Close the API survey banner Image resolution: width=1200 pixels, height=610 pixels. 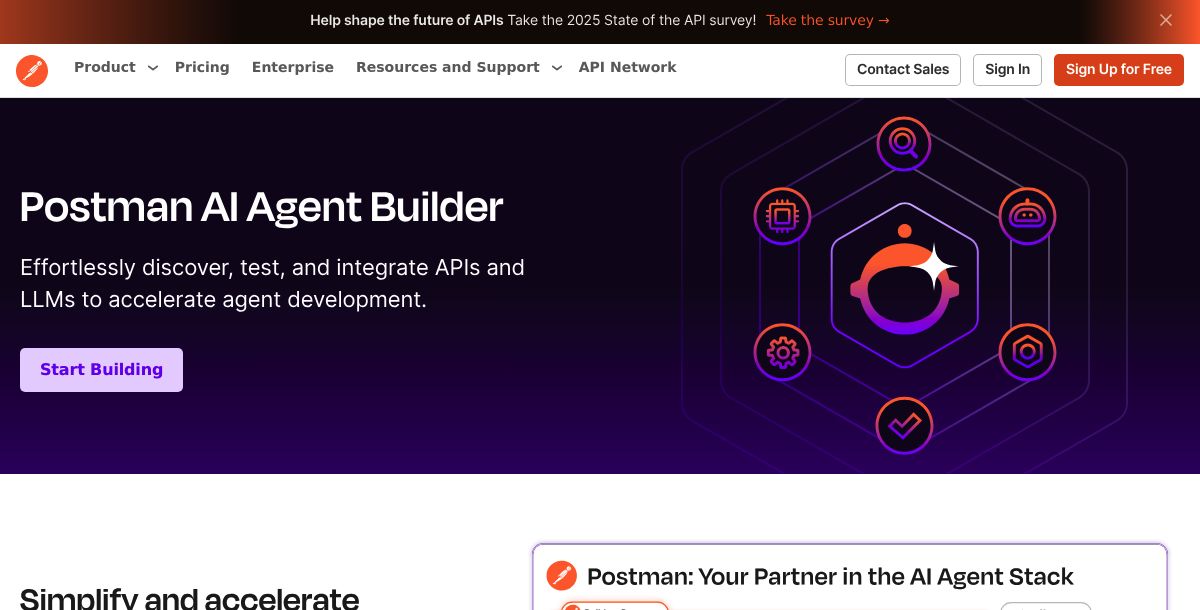pyautogui.click(x=1166, y=20)
